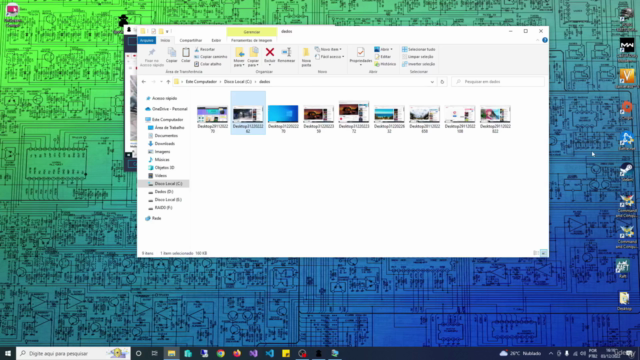Delete with the red Excluir X
Screen dimensions: 640x360
pyautogui.click(x=270, y=55)
